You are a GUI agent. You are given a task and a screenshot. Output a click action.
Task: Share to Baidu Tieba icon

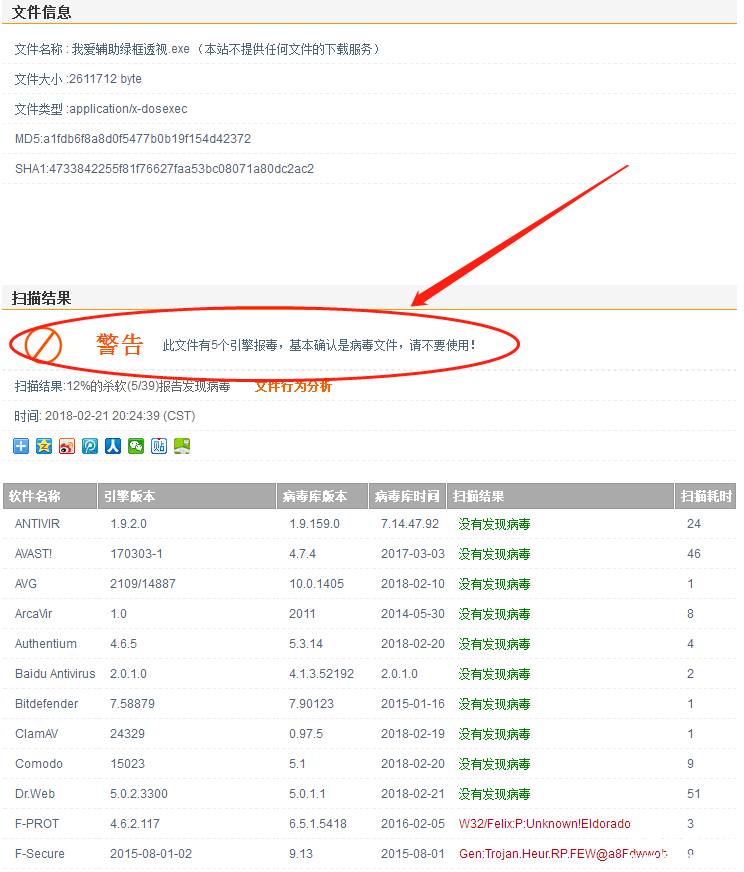pyautogui.click(x=159, y=446)
